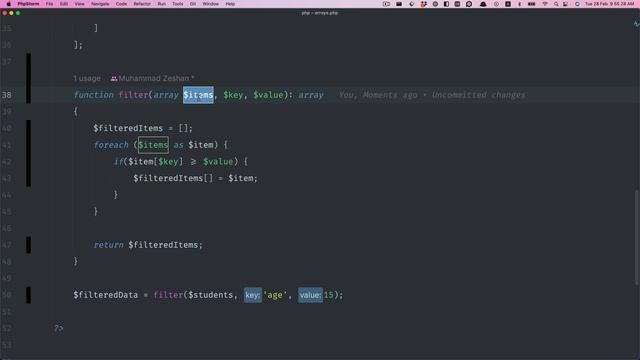The width and height of the screenshot is (640, 360).
Task: Click the 'key:' inlay hint
Action: [253, 295]
